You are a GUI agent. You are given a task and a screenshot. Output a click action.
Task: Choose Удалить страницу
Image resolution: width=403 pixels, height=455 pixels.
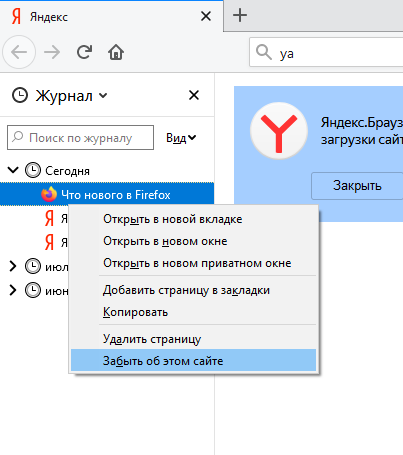click(x=193, y=339)
